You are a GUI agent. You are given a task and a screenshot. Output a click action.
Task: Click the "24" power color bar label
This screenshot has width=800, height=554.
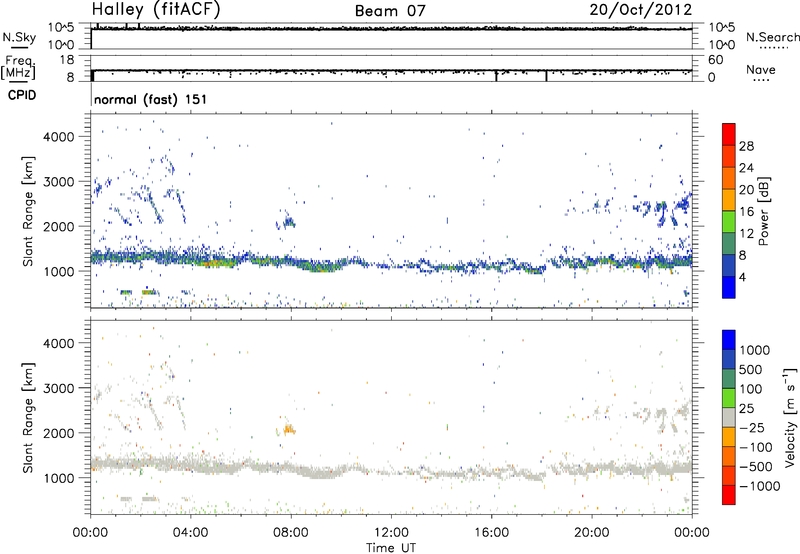[746, 168]
